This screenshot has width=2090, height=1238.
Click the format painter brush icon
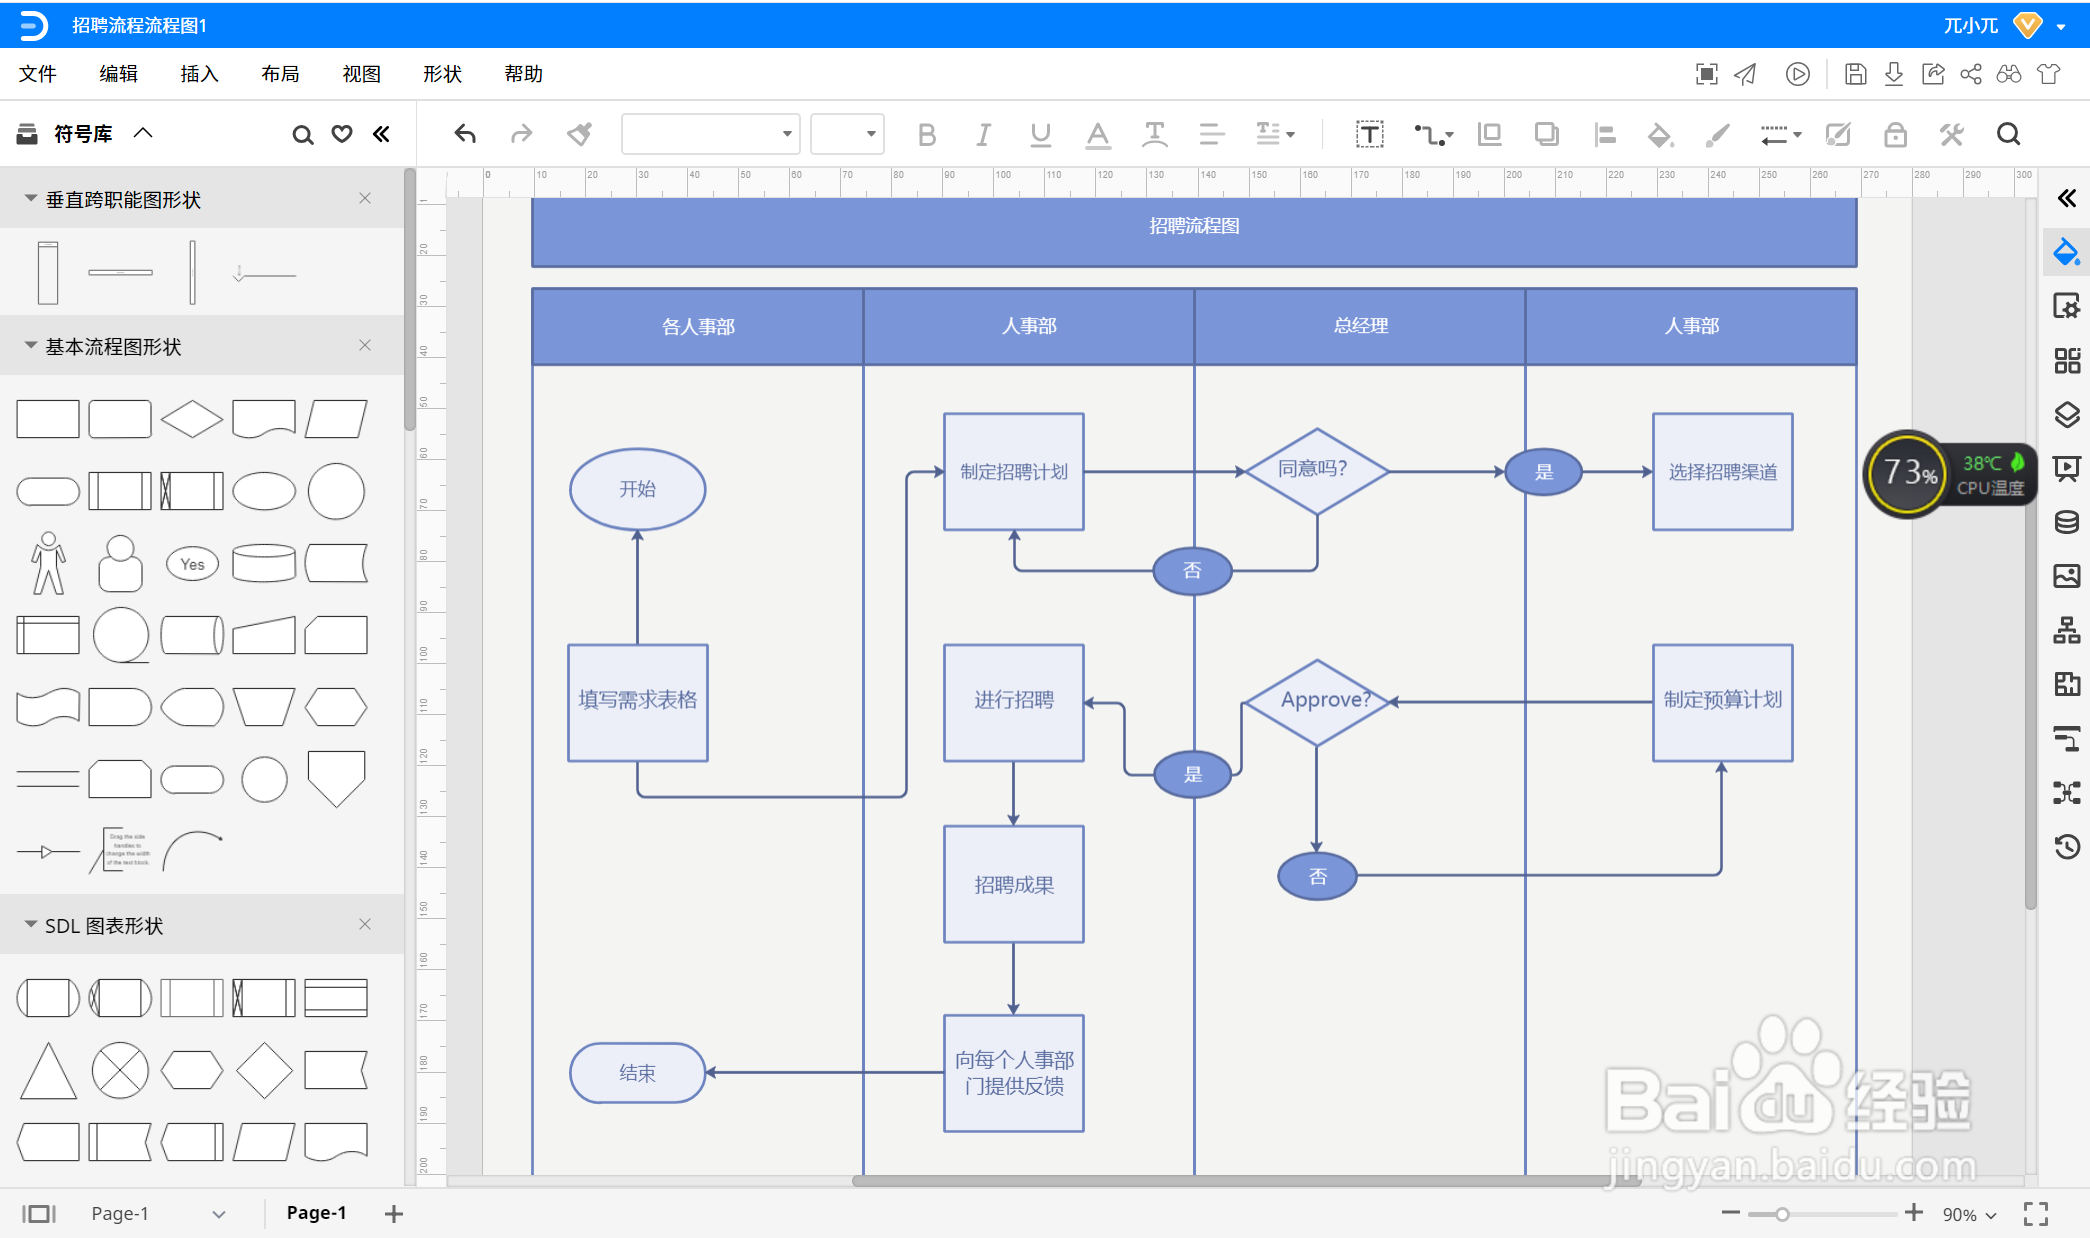(579, 134)
